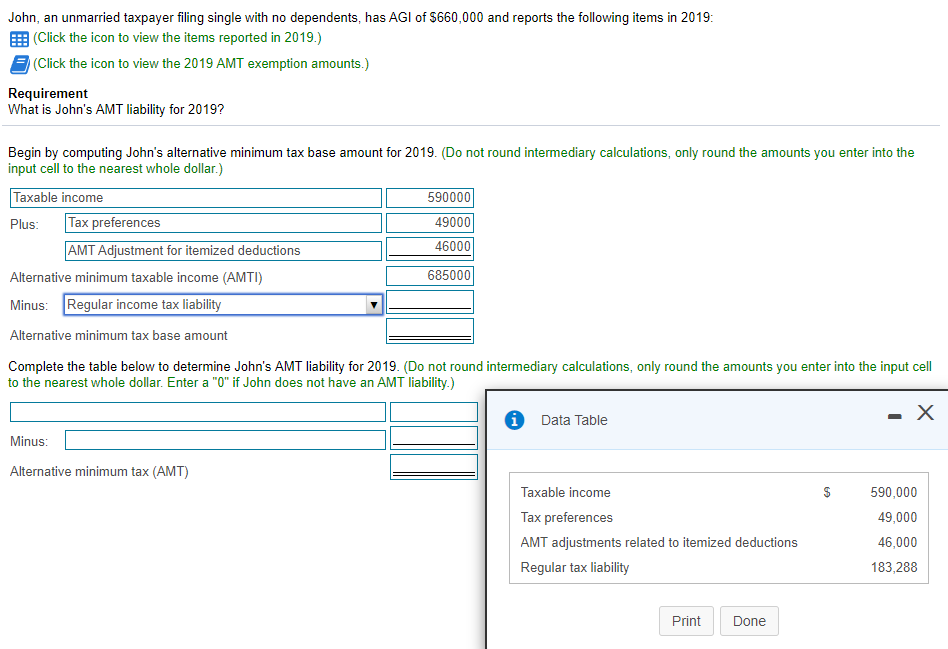This screenshot has width=948, height=649.
Task: Select the 46,000 value in Data Table
Action: click(897, 543)
